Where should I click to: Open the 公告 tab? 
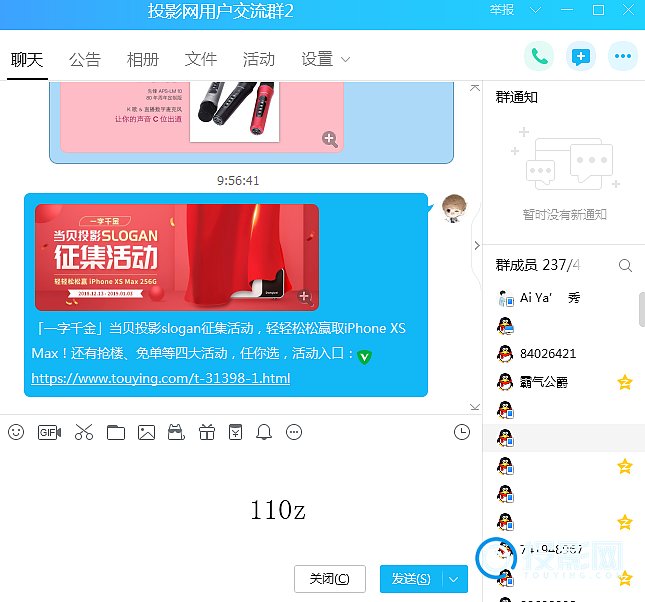pos(85,60)
